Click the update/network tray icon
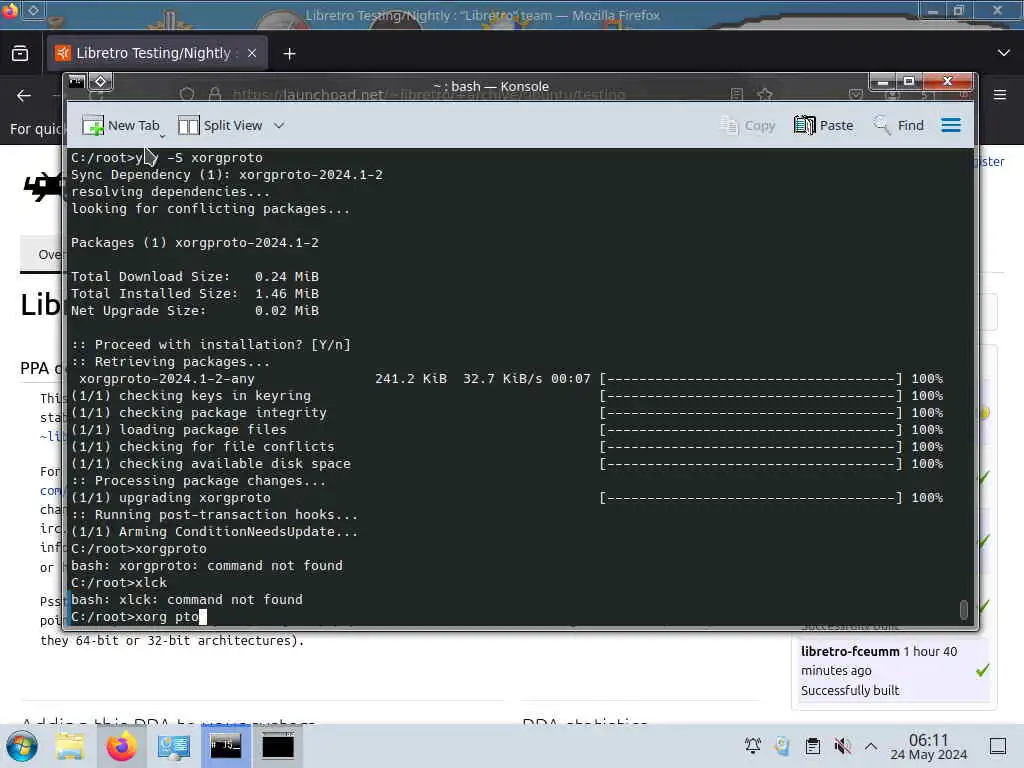The image size is (1024, 768). tap(782, 745)
